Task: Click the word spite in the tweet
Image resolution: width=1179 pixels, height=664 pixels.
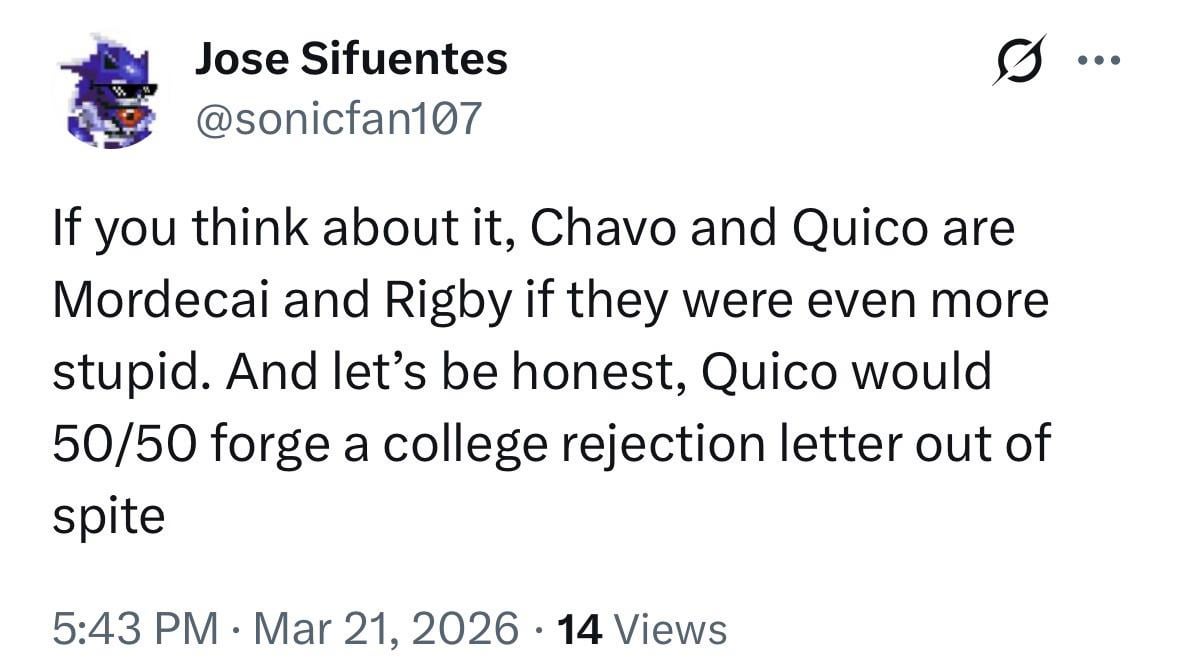Action: point(108,517)
